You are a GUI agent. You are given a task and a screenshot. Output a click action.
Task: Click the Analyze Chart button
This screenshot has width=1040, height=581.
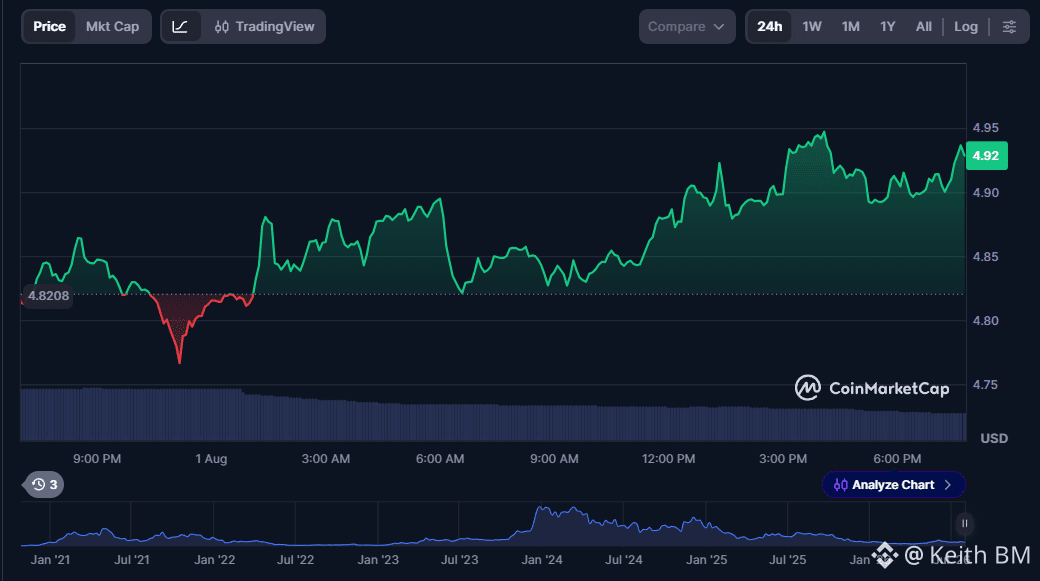(893, 485)
